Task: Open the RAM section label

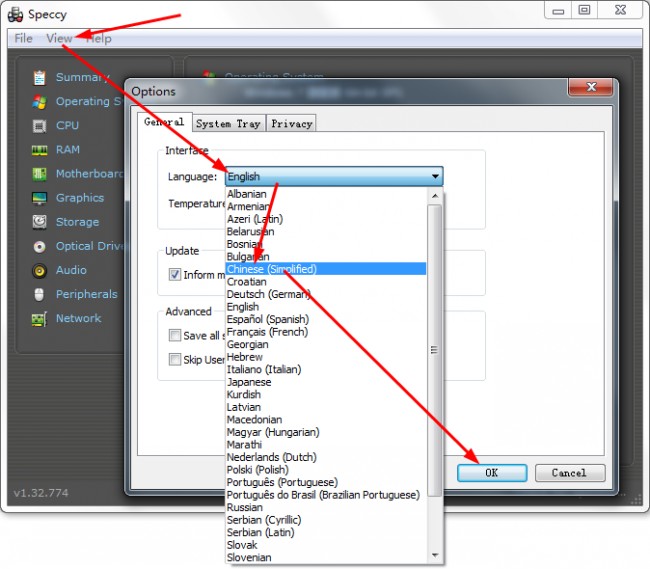Action: pyautogui.click(x=68, y=150)
